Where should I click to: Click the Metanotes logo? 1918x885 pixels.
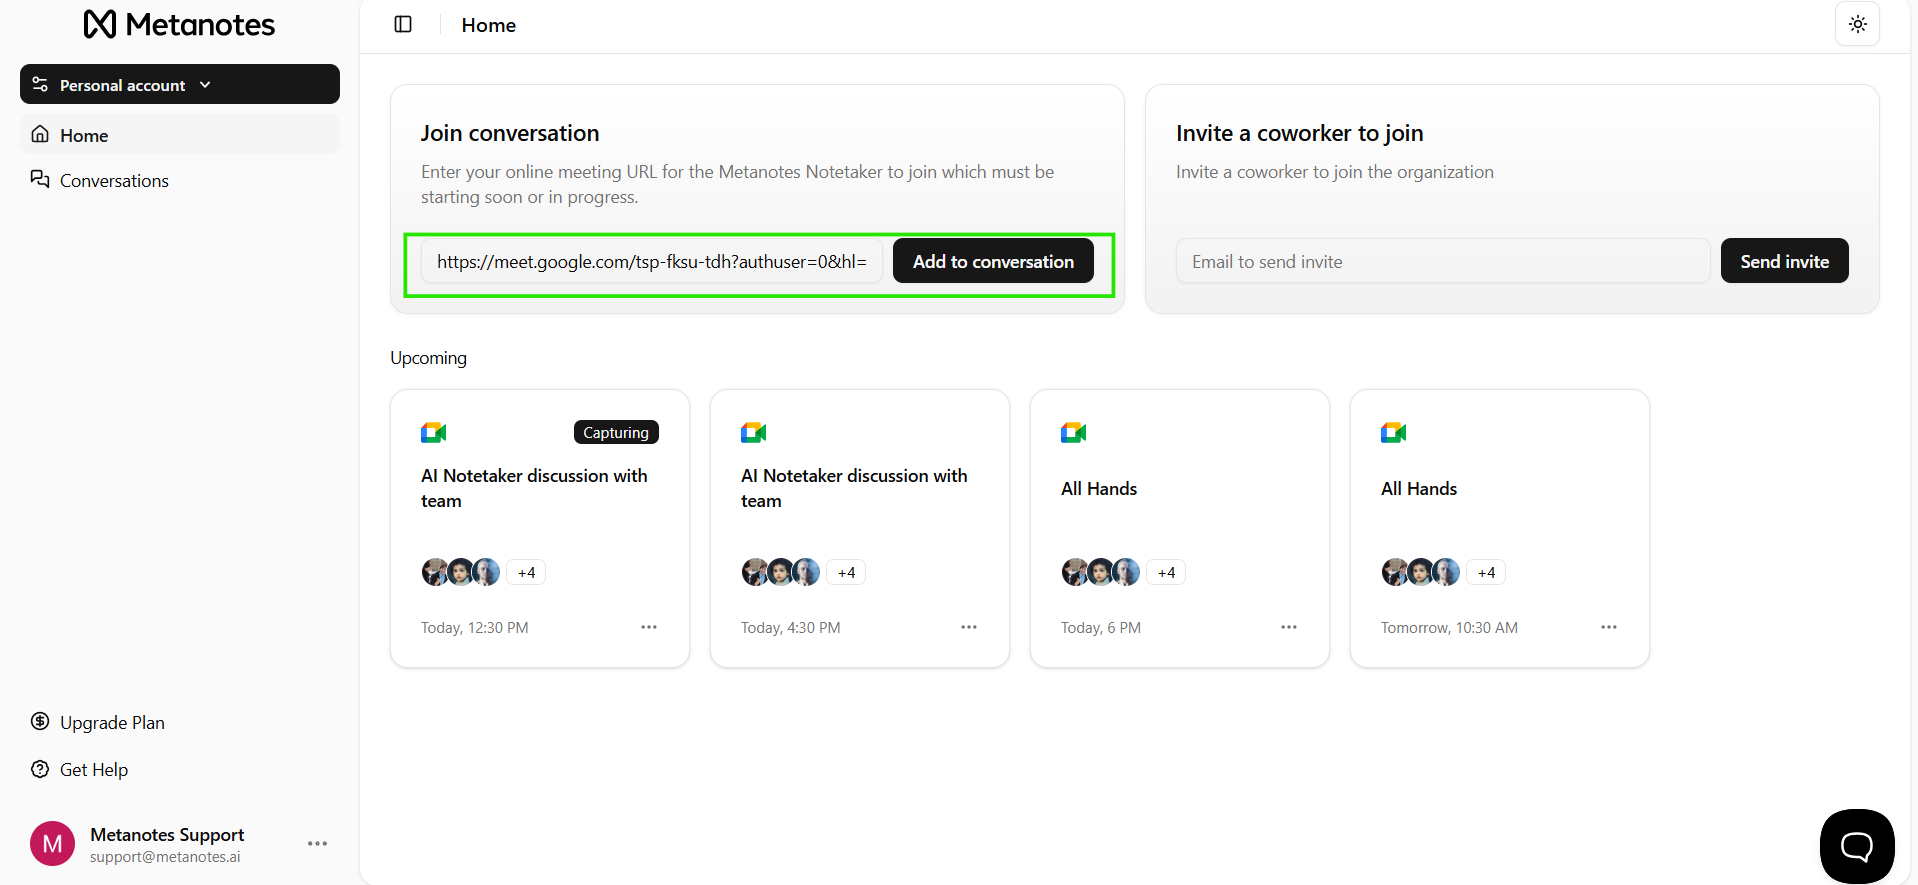(x=179, y=24)
